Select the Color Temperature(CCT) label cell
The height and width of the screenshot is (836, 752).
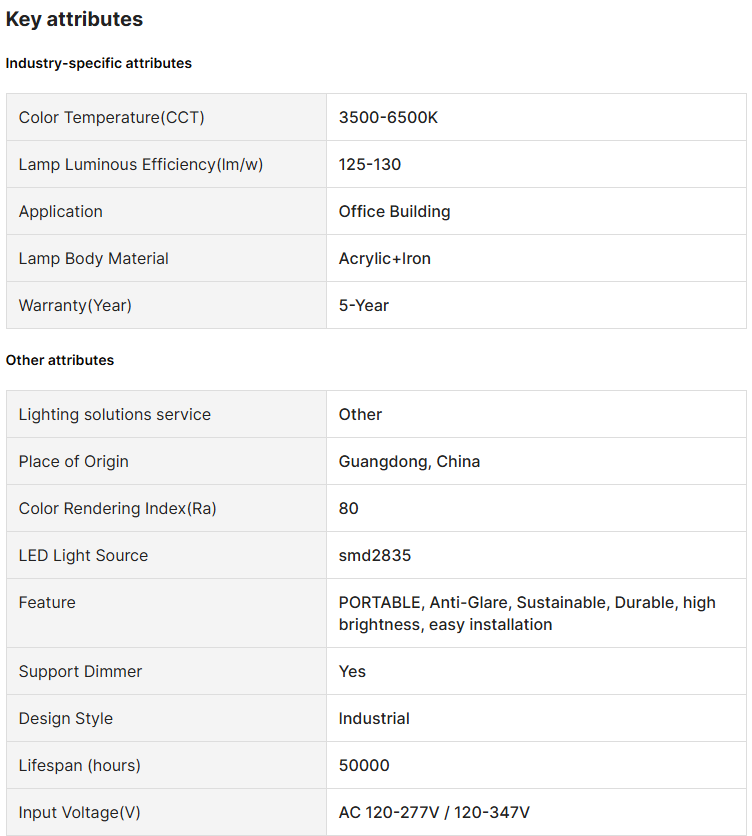click(111, 118)
